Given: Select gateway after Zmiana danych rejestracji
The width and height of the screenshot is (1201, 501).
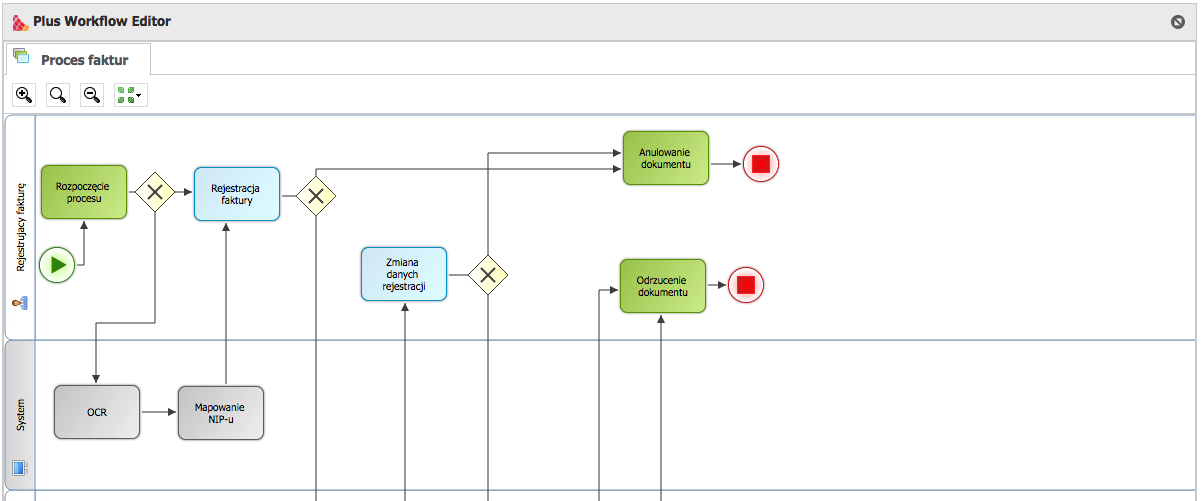Looking at the screenshot, I should point(487,275).
